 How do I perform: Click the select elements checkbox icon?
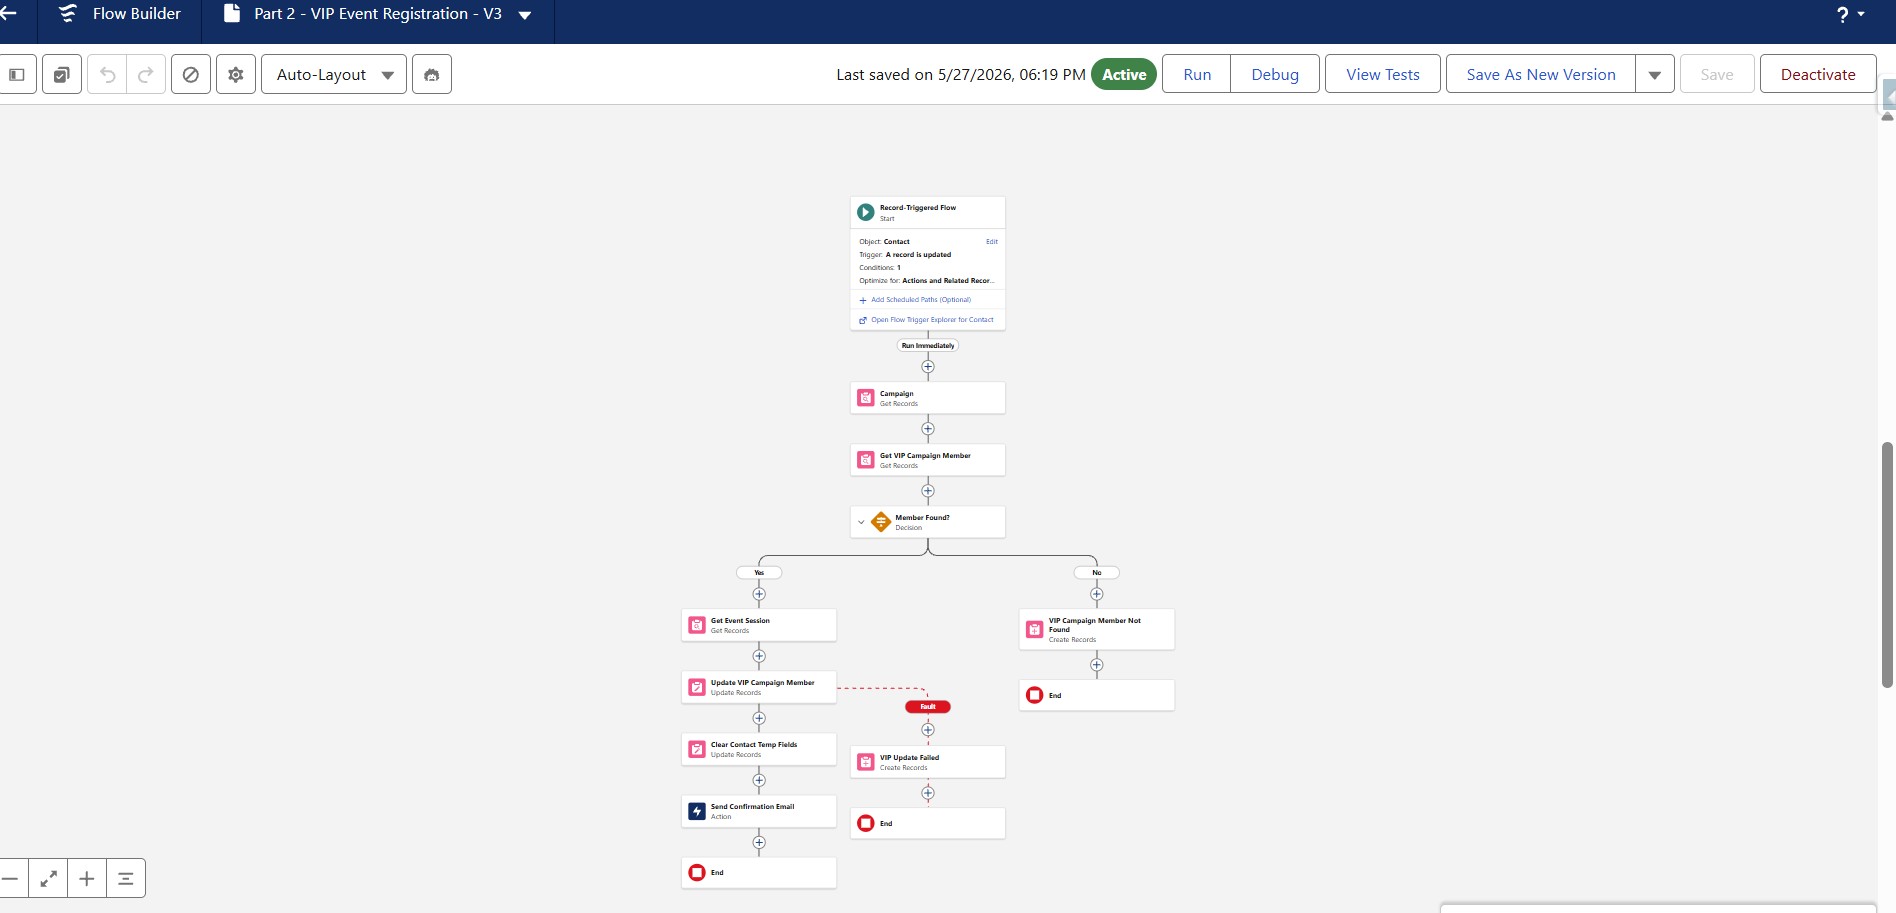pos(62,74)
